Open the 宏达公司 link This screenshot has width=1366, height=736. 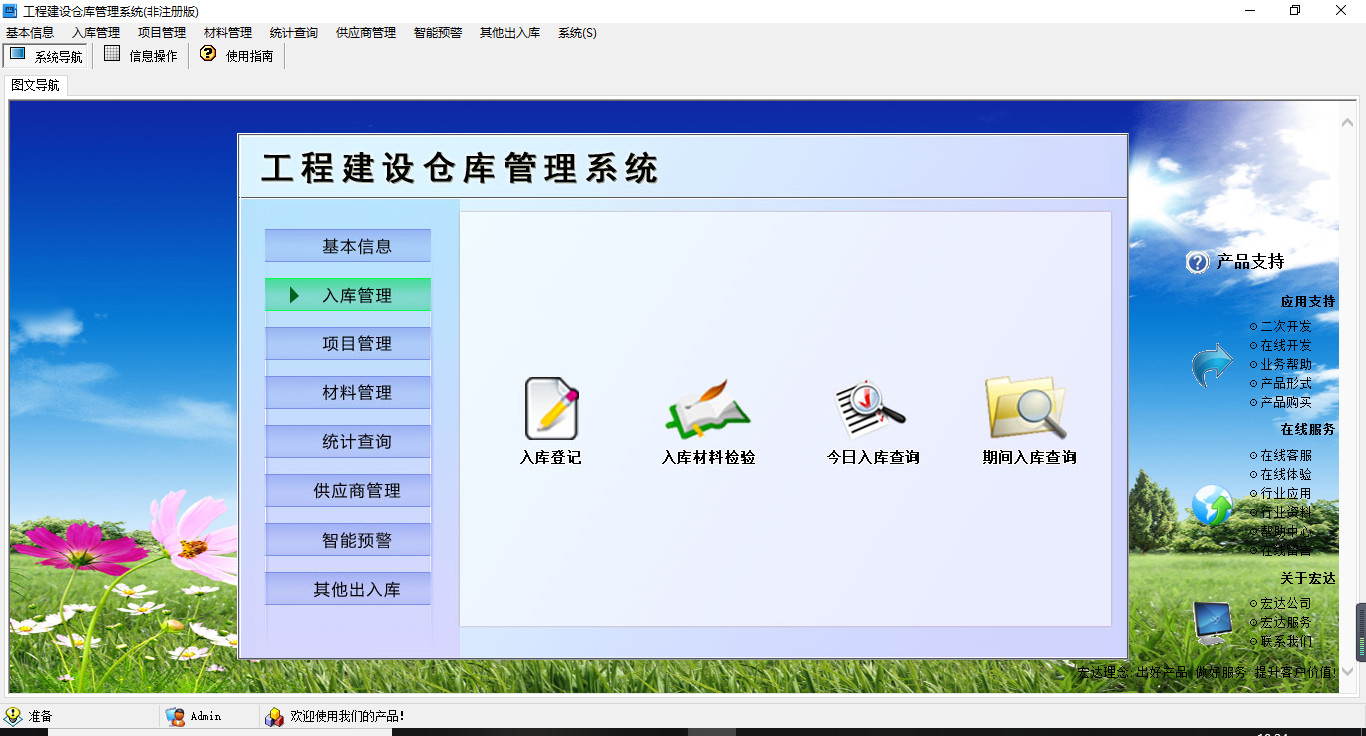pos(1285,603)
